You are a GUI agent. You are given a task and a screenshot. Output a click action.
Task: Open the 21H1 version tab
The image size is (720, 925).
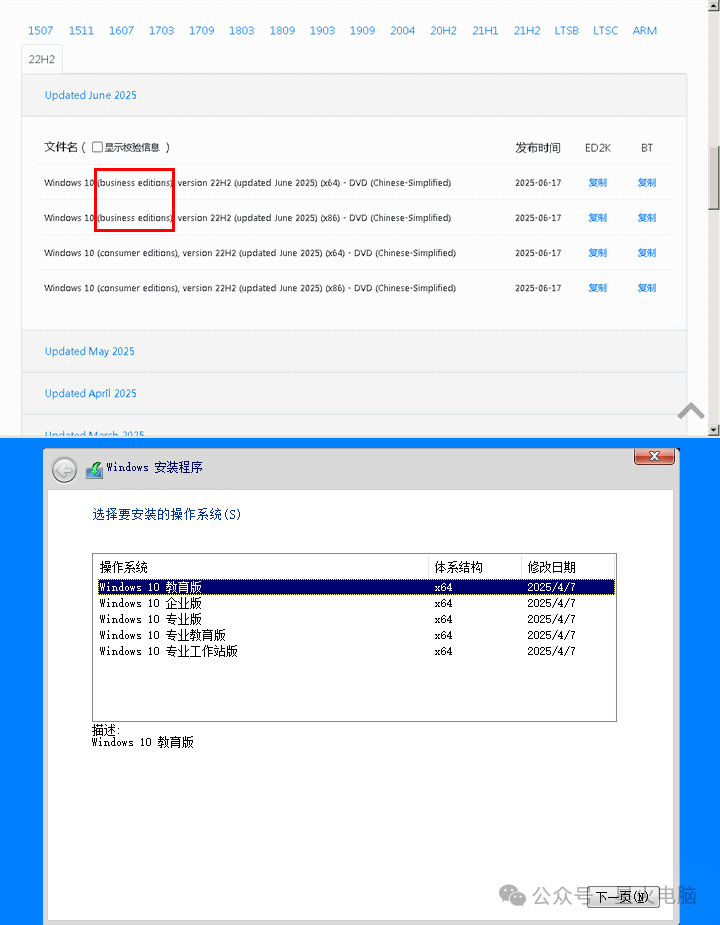485,31
